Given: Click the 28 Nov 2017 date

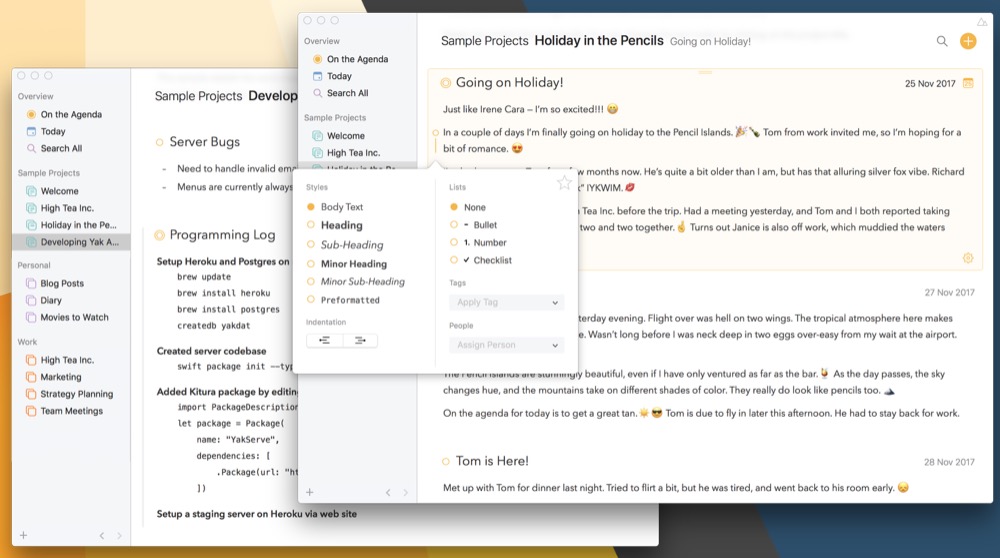Looking at the screenshot, I should [949, 462].
